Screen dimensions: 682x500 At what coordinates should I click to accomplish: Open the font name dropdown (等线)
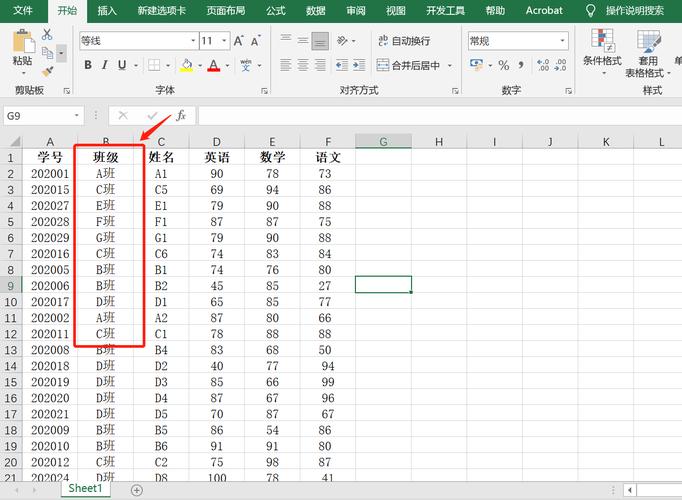click(x=193, y=41)
